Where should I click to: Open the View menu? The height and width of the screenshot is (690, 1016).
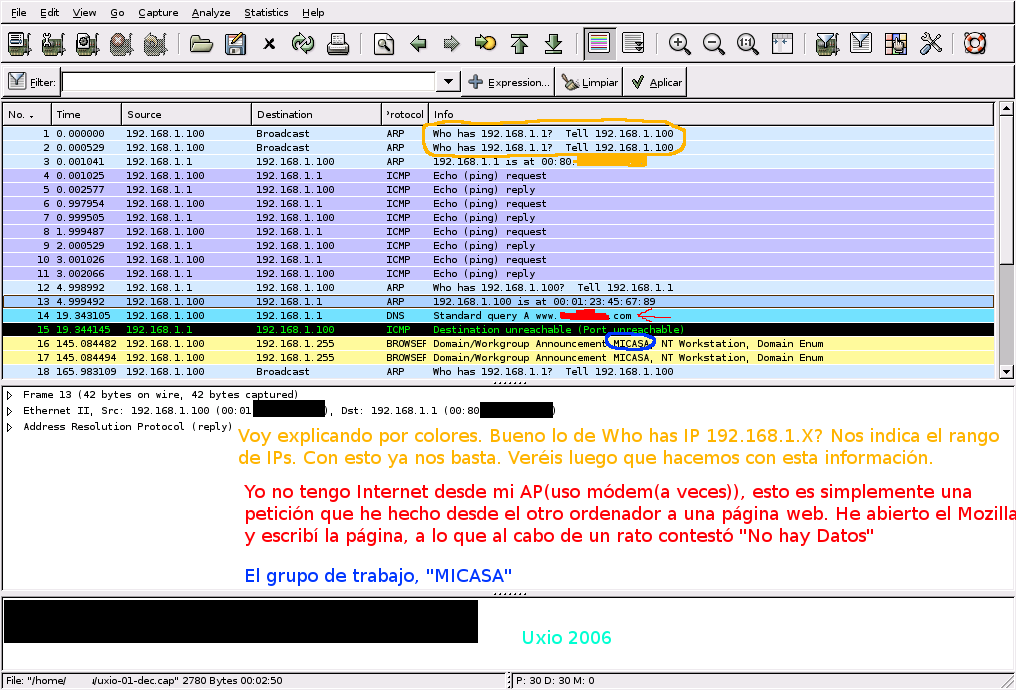pos(84,12)
